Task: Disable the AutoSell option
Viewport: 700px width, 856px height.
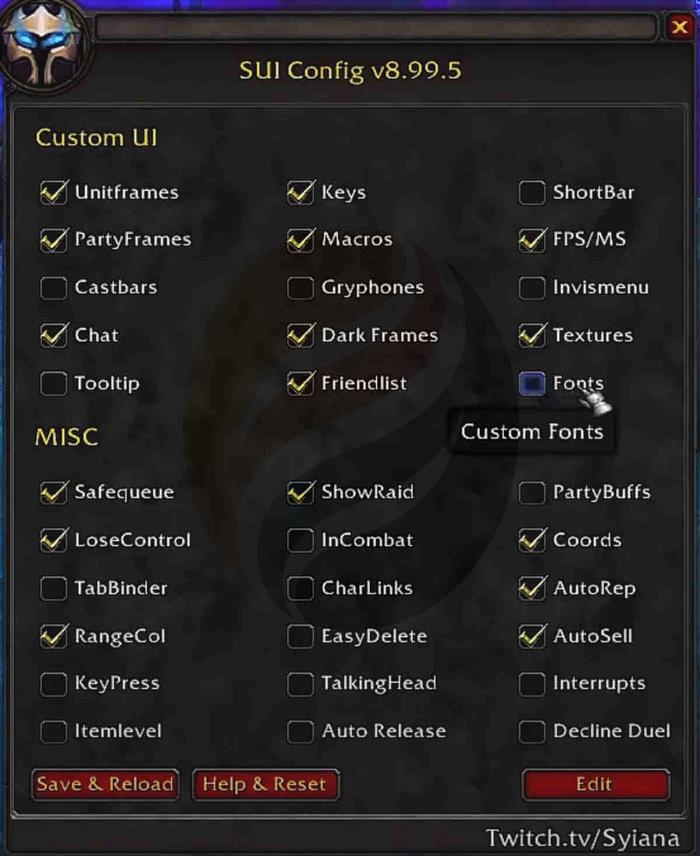Action: click(x=532, y=636)
